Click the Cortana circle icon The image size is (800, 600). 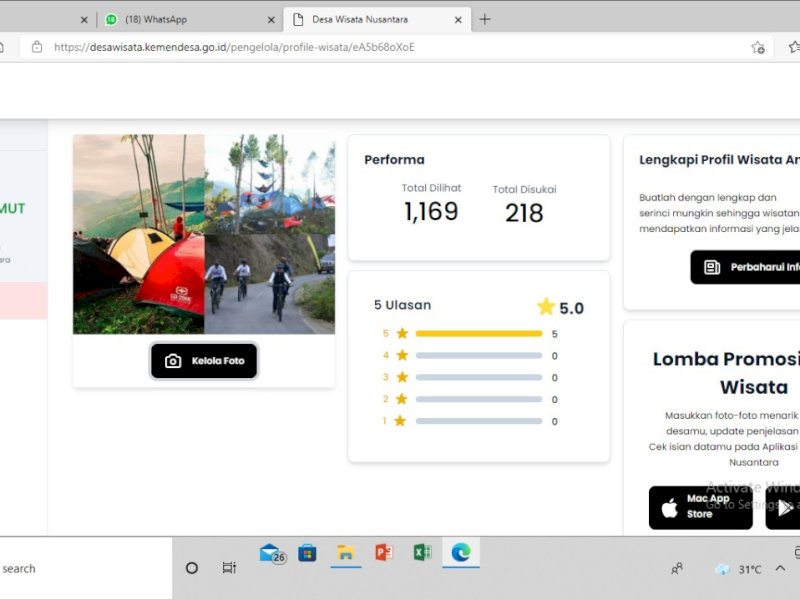[192, 568]
